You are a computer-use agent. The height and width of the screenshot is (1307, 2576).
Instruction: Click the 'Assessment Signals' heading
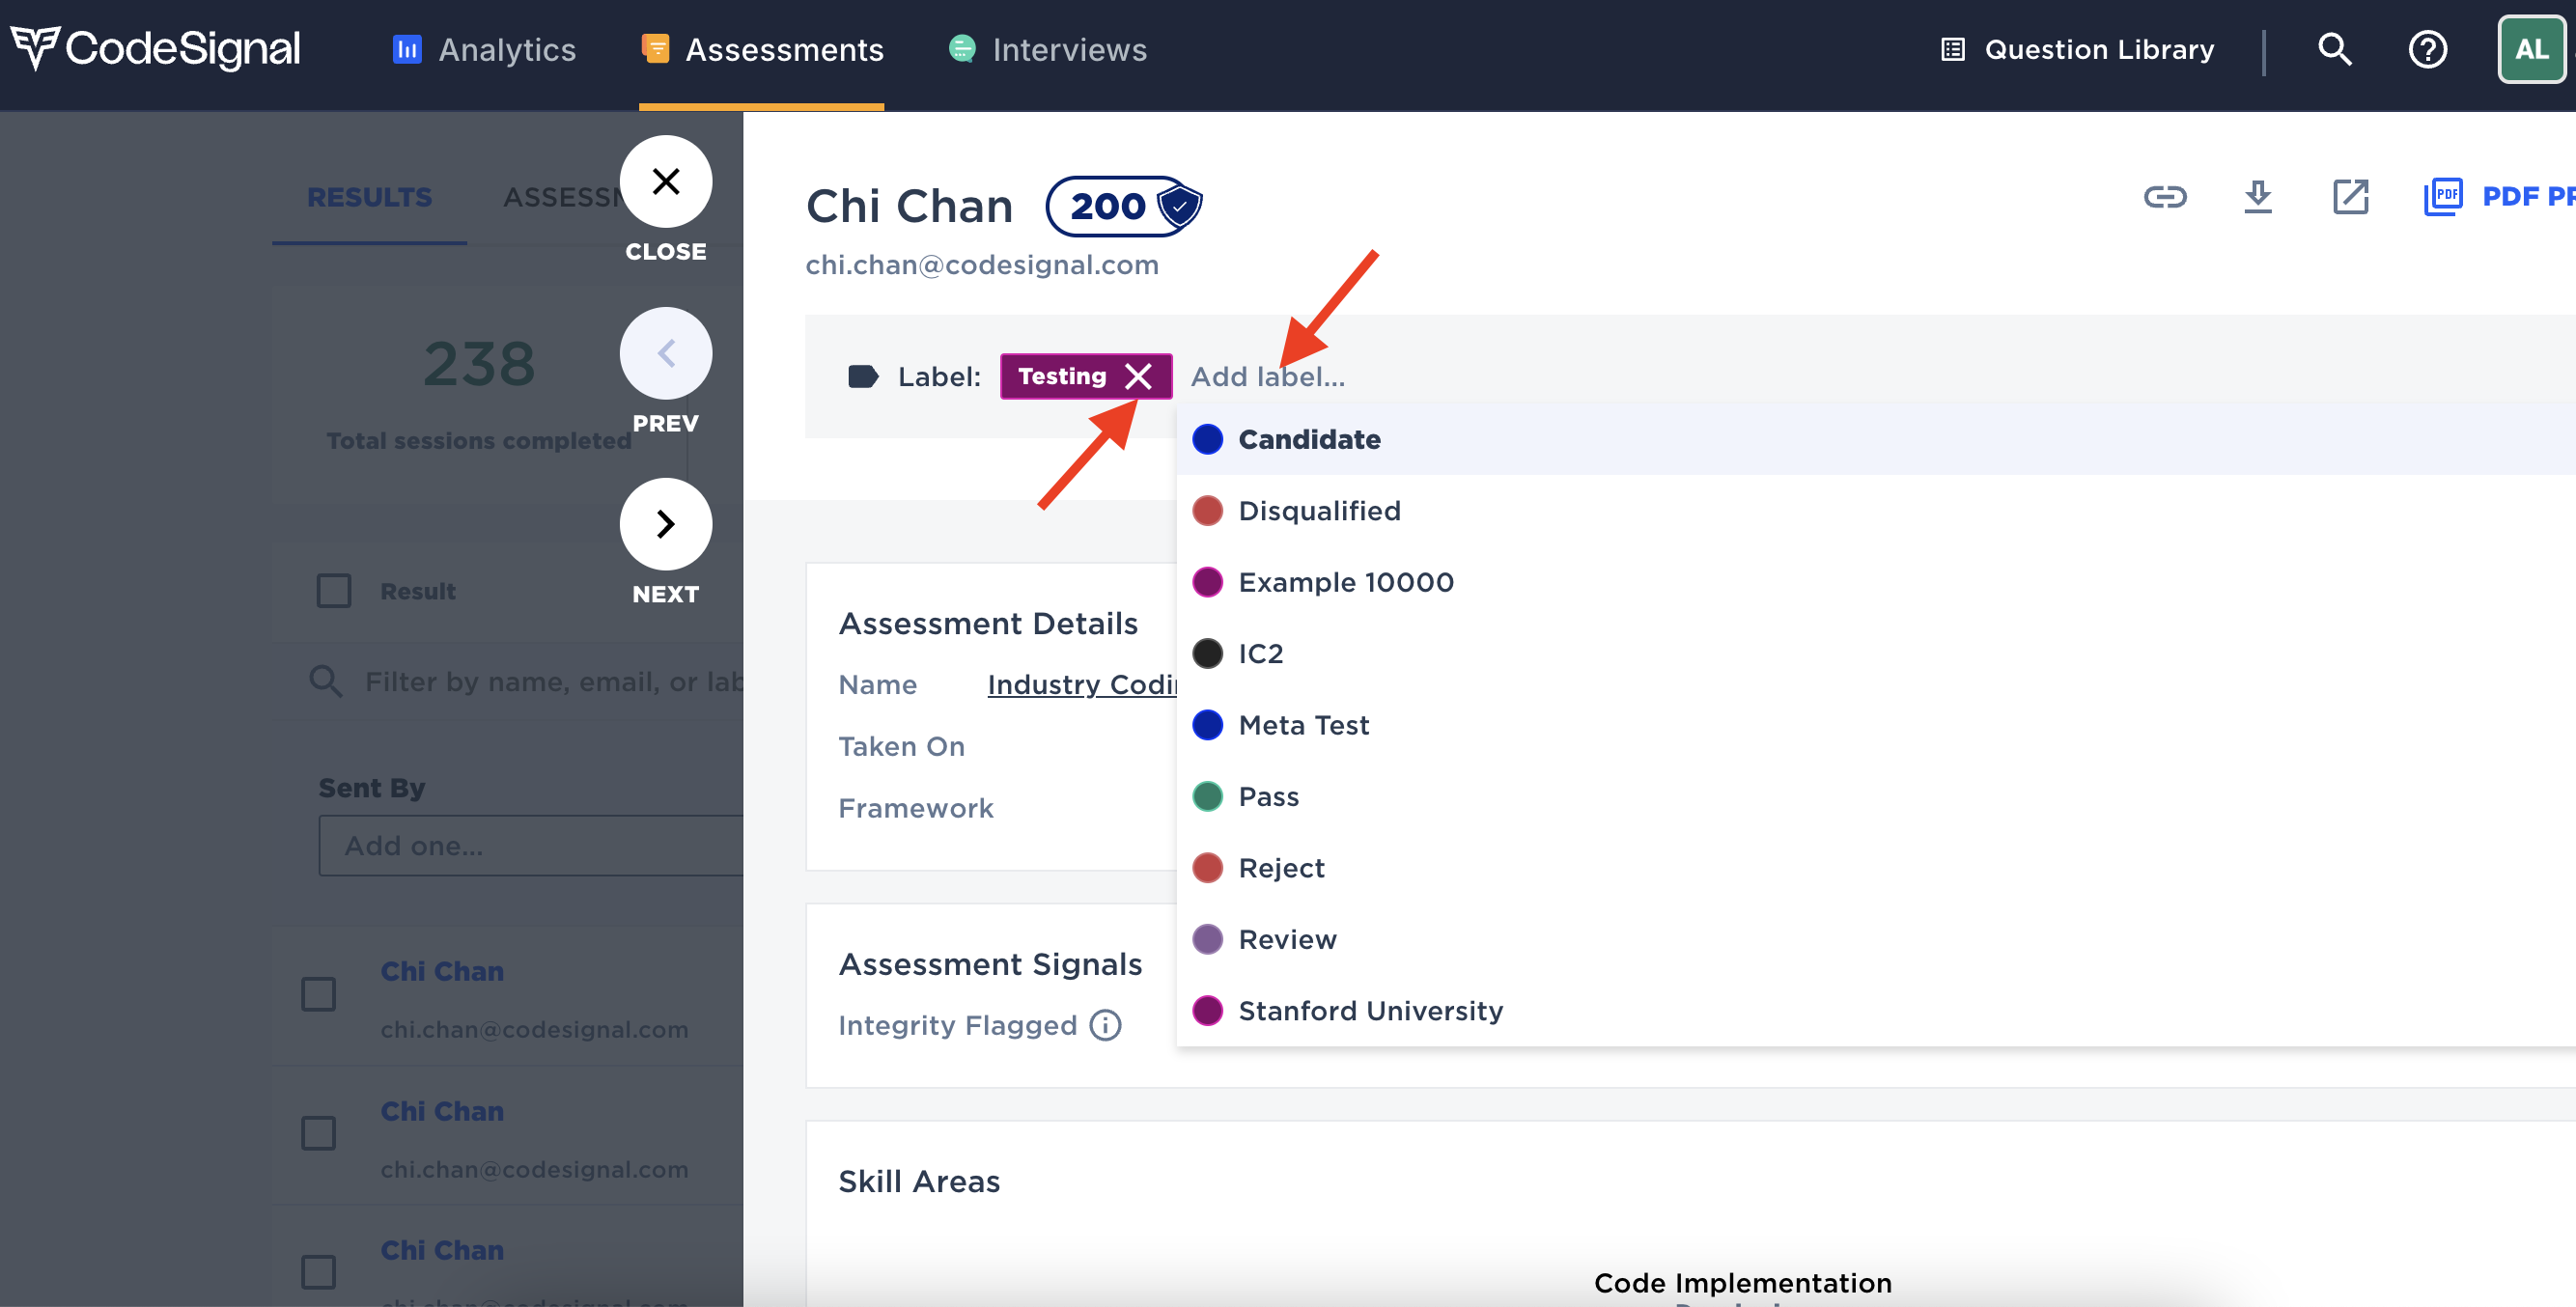(x=990, y=964)
